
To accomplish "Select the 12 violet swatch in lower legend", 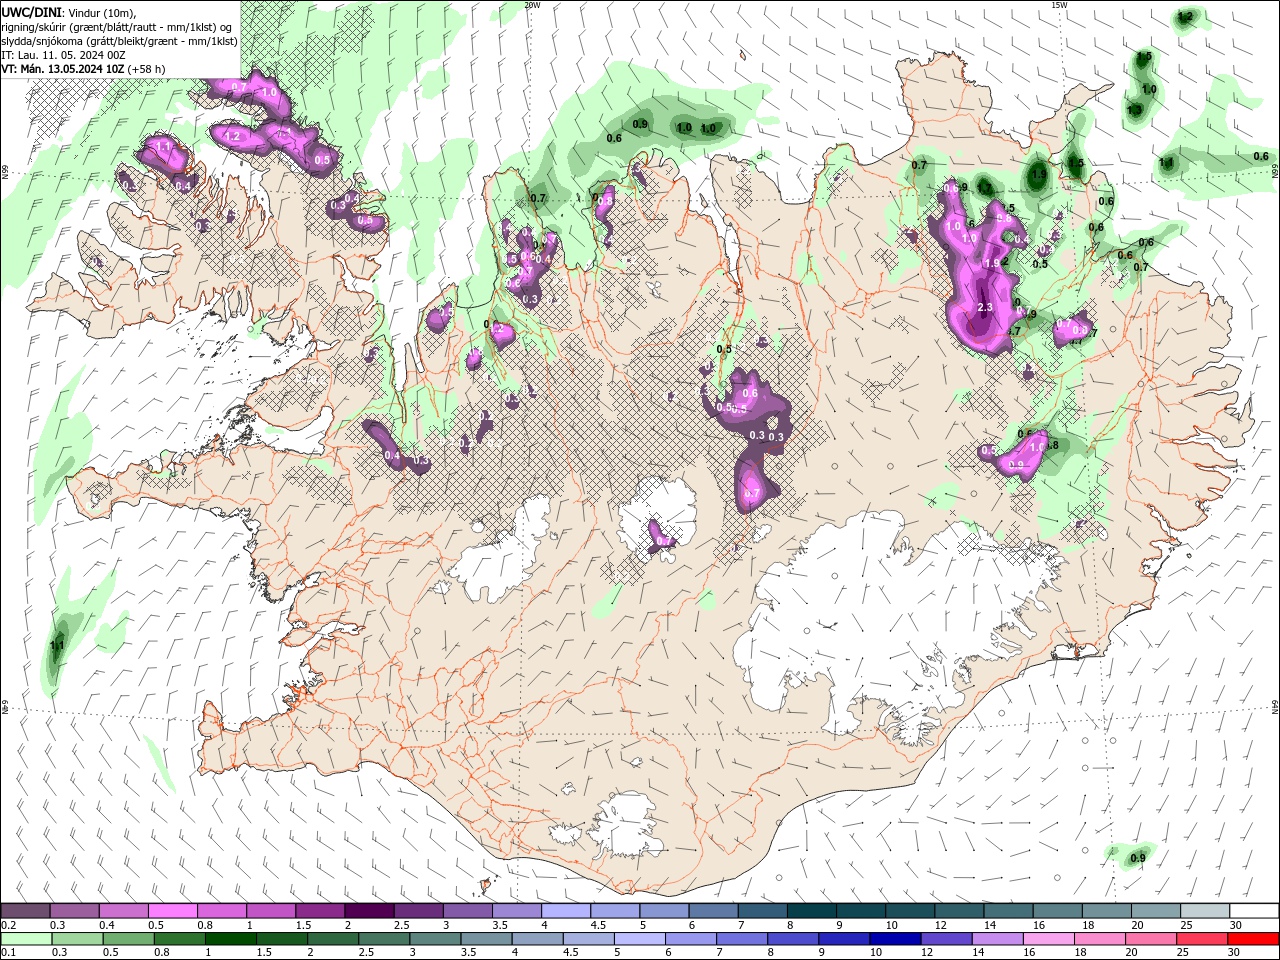I will (x=945, y=938).
